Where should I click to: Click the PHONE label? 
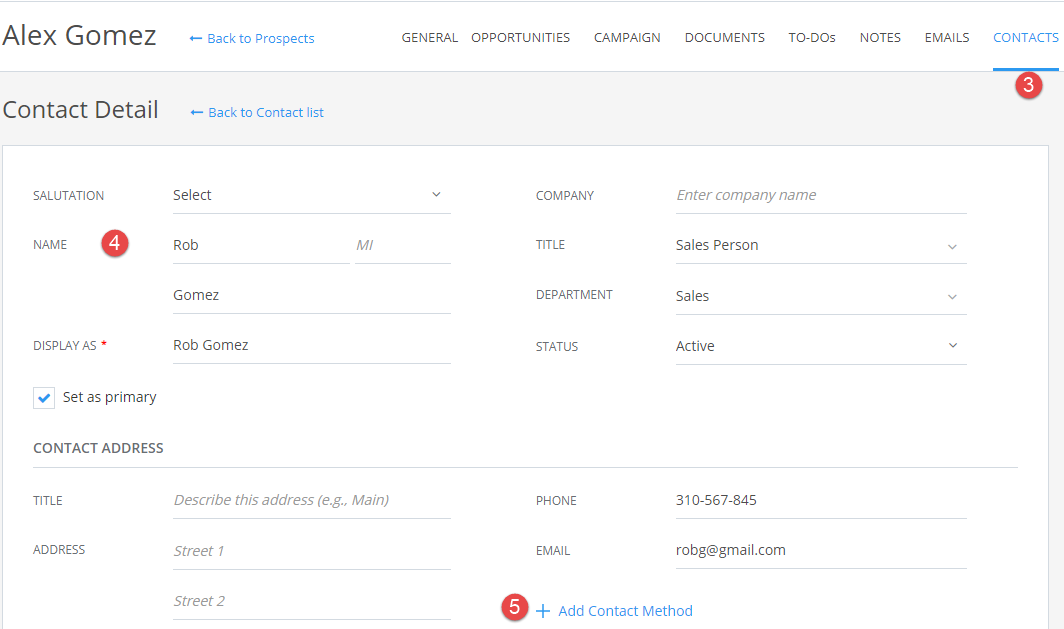coord(556,501)
